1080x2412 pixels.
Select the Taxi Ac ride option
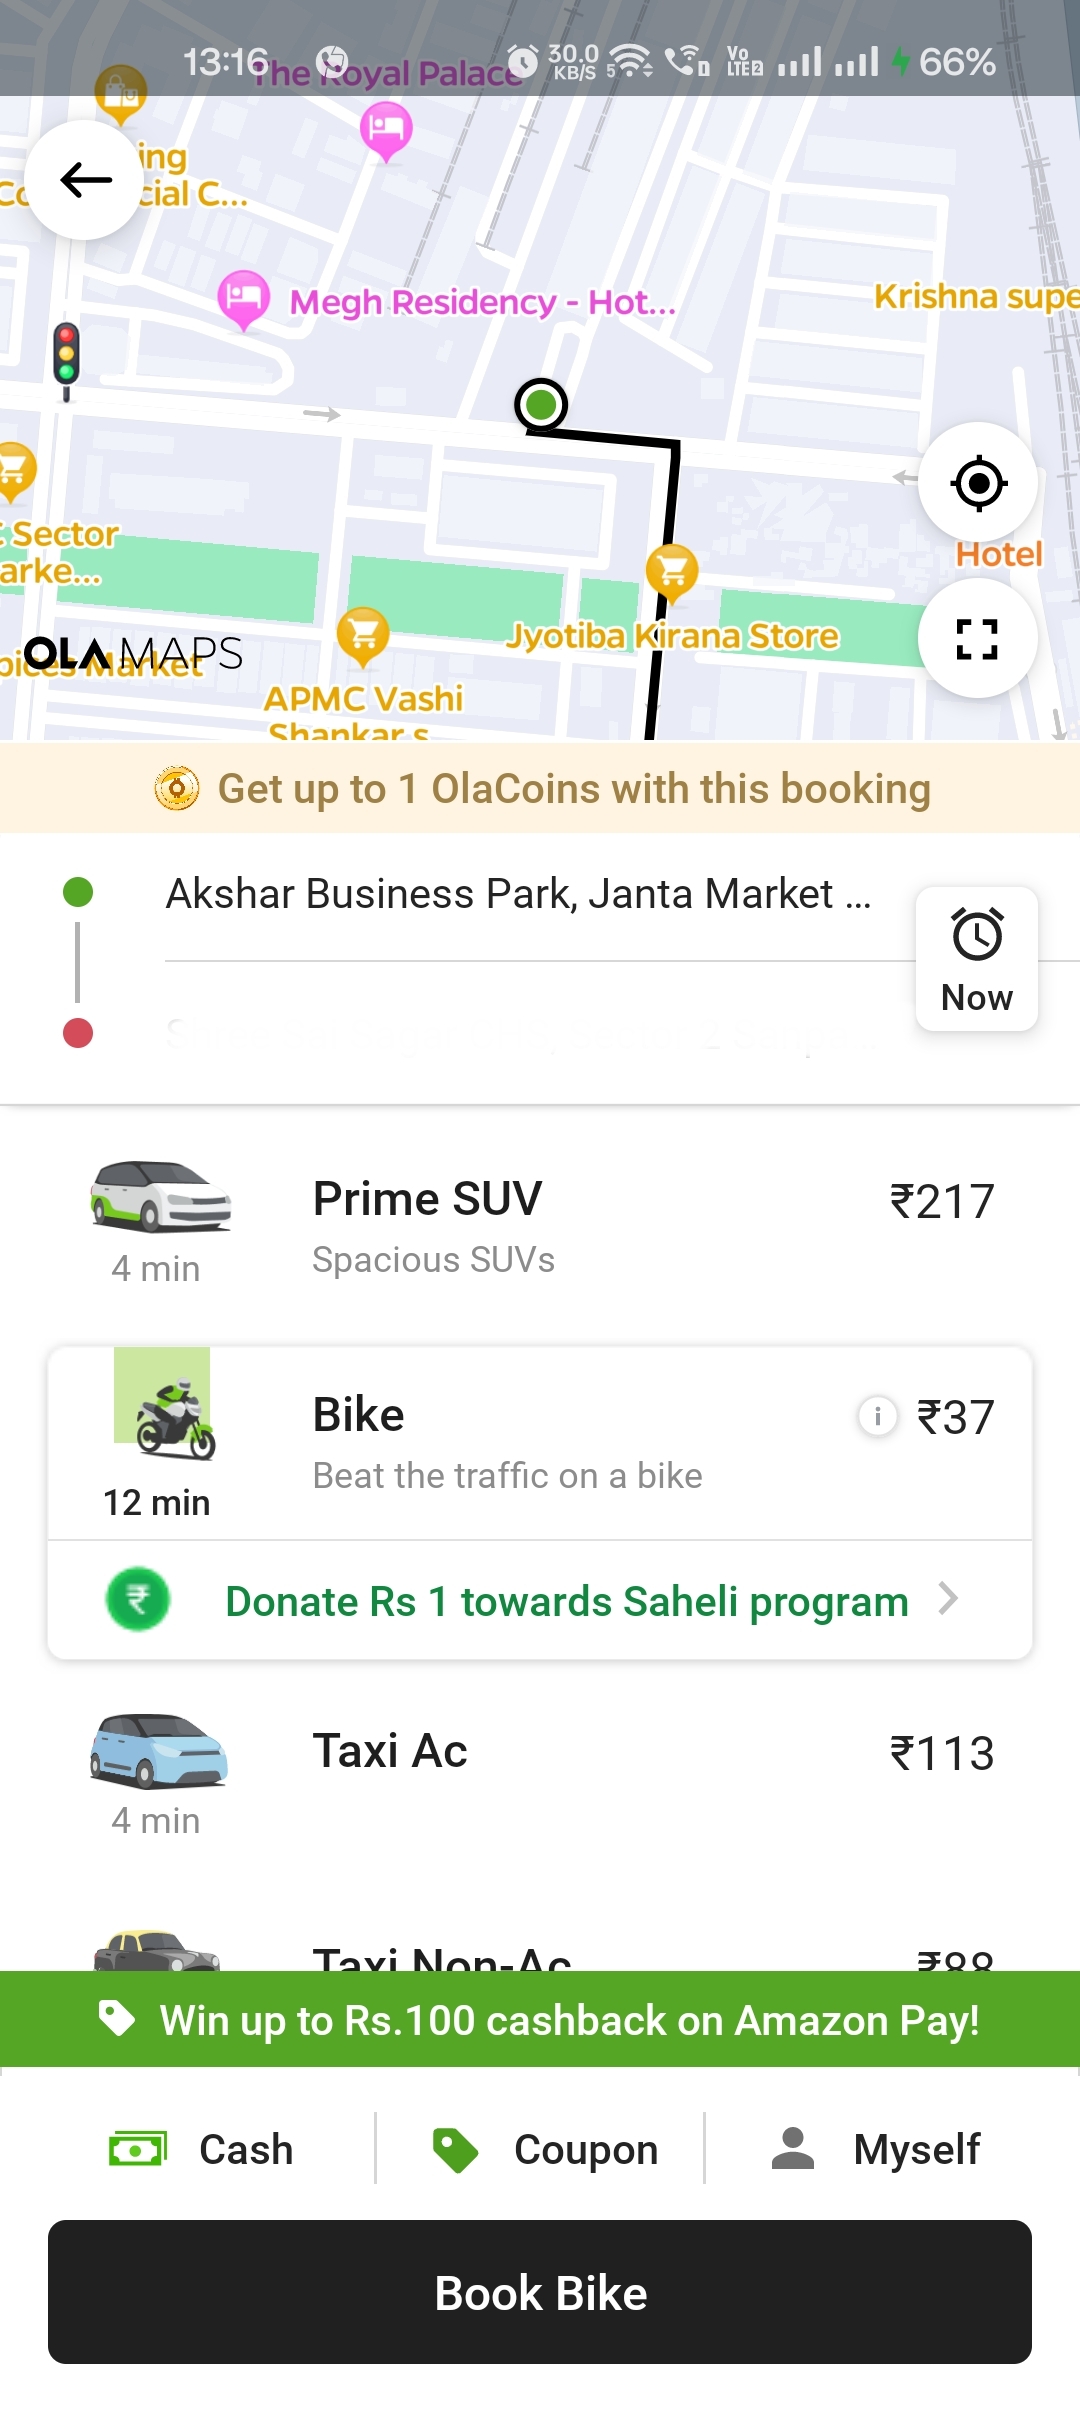540,1772
